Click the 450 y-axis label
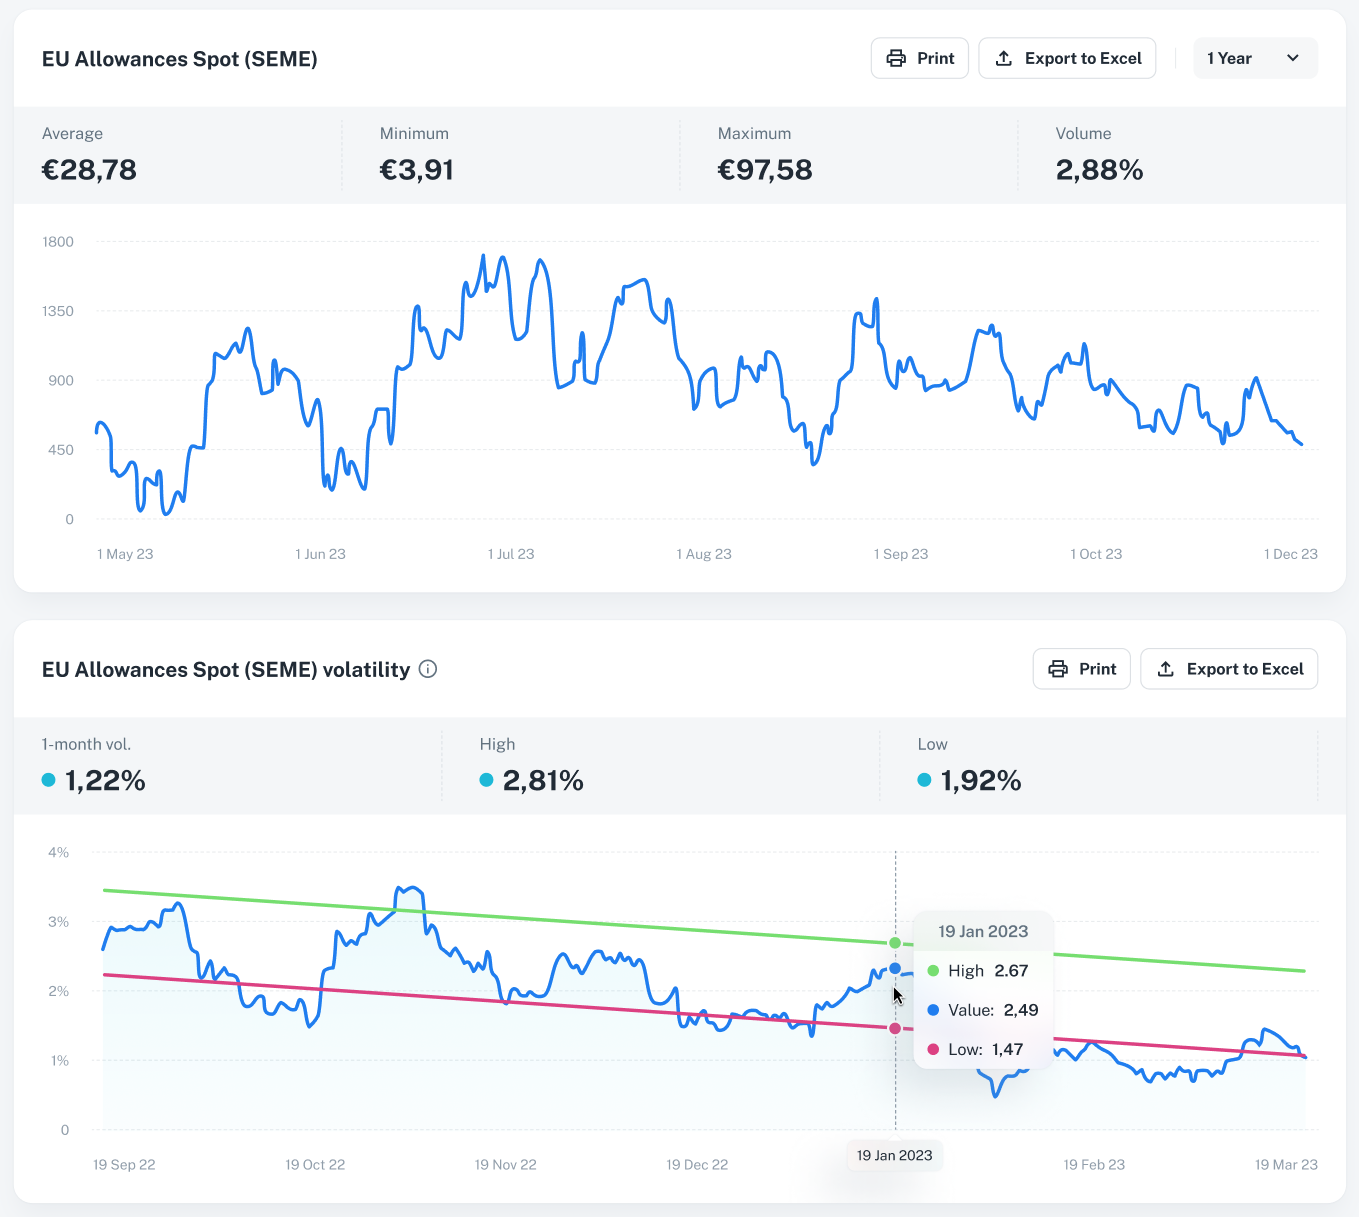1359x1217 pixels. [x=61, y=450]
